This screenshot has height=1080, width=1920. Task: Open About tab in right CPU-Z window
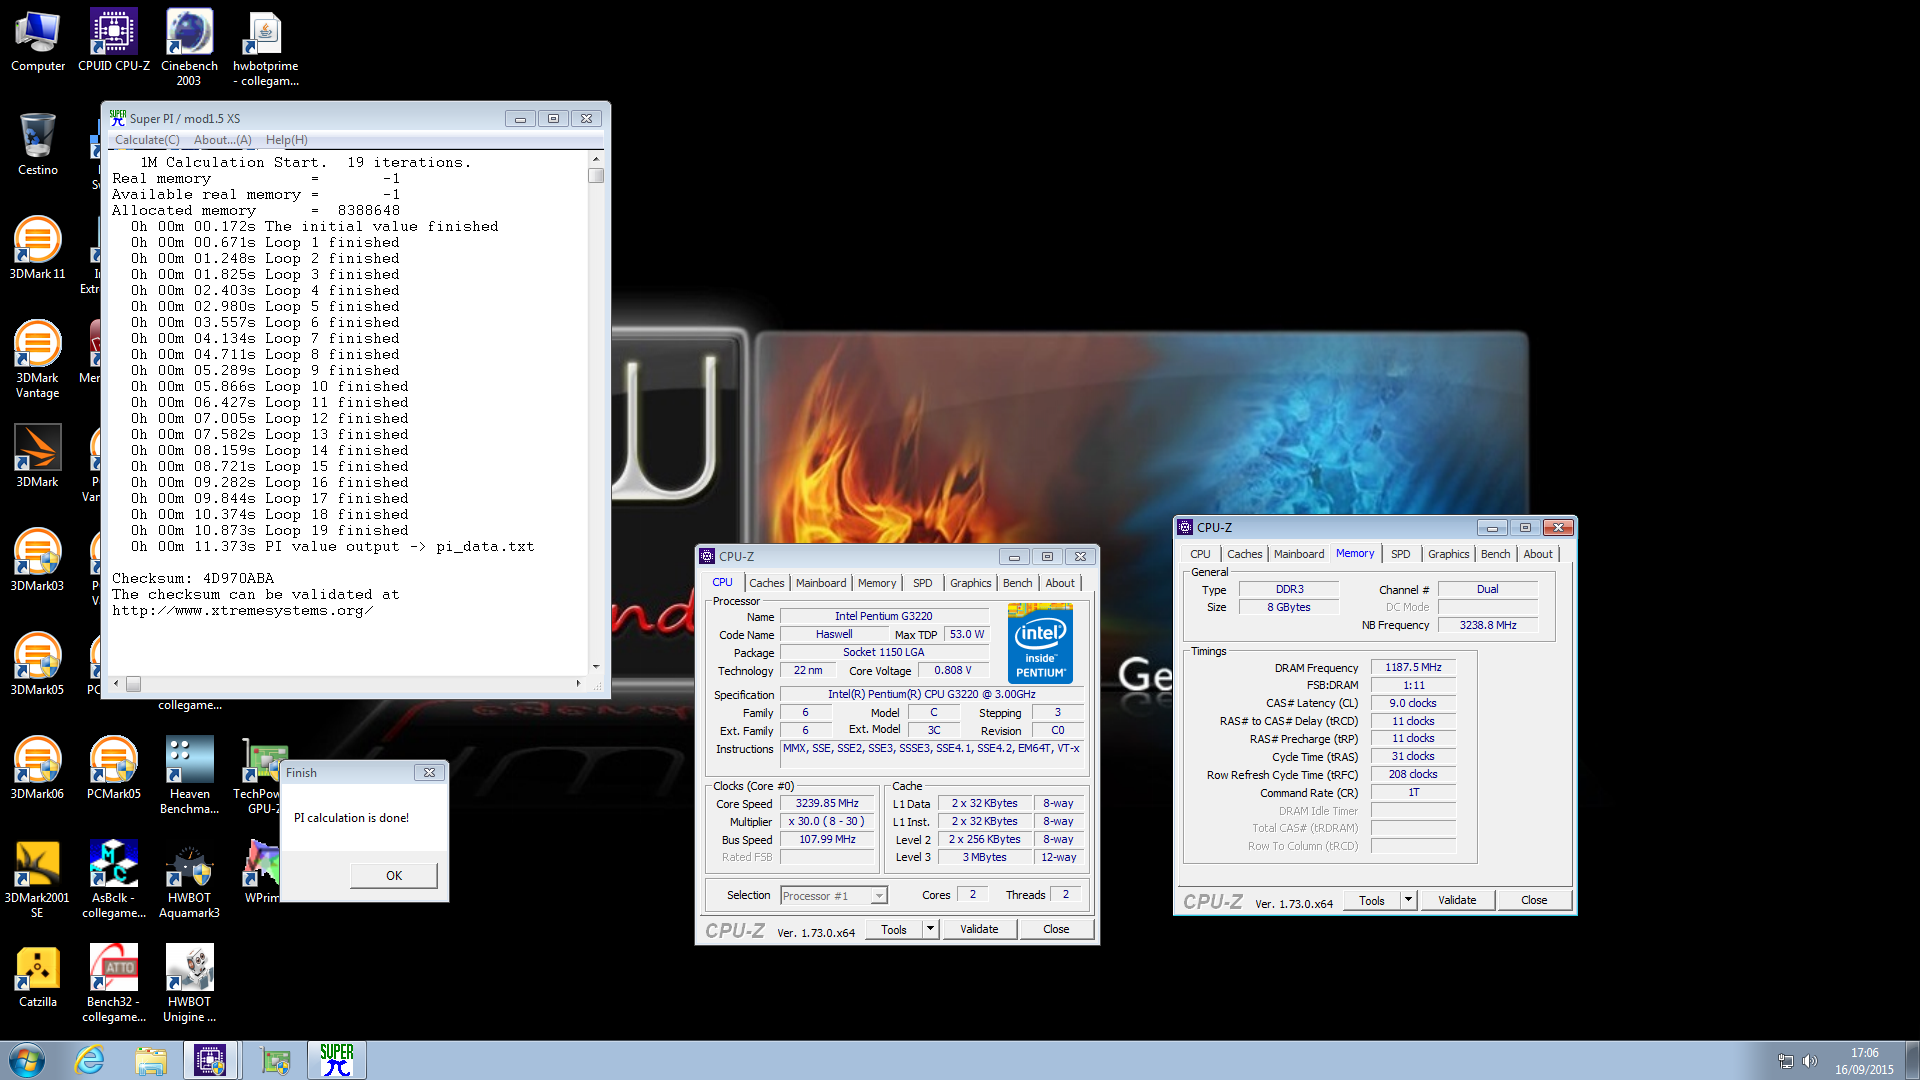click(1538, 554)
